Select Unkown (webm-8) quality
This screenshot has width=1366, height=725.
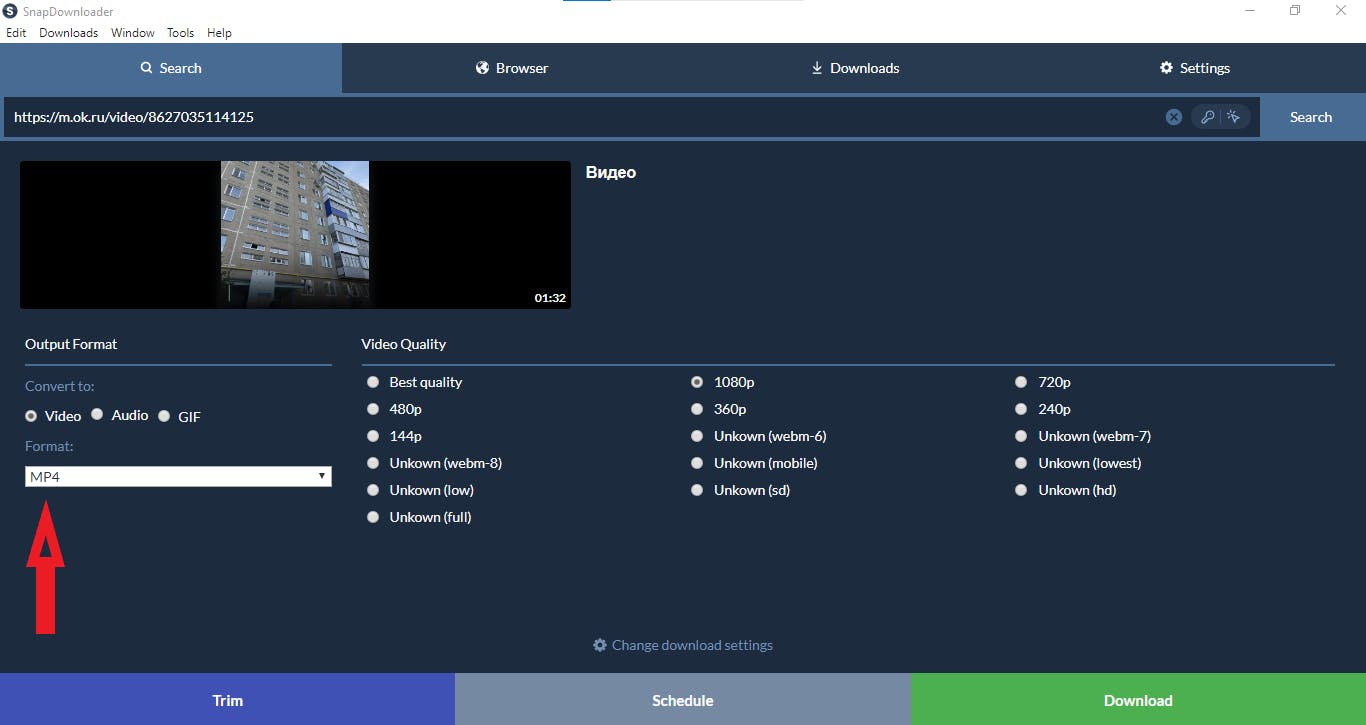(373, 463)
